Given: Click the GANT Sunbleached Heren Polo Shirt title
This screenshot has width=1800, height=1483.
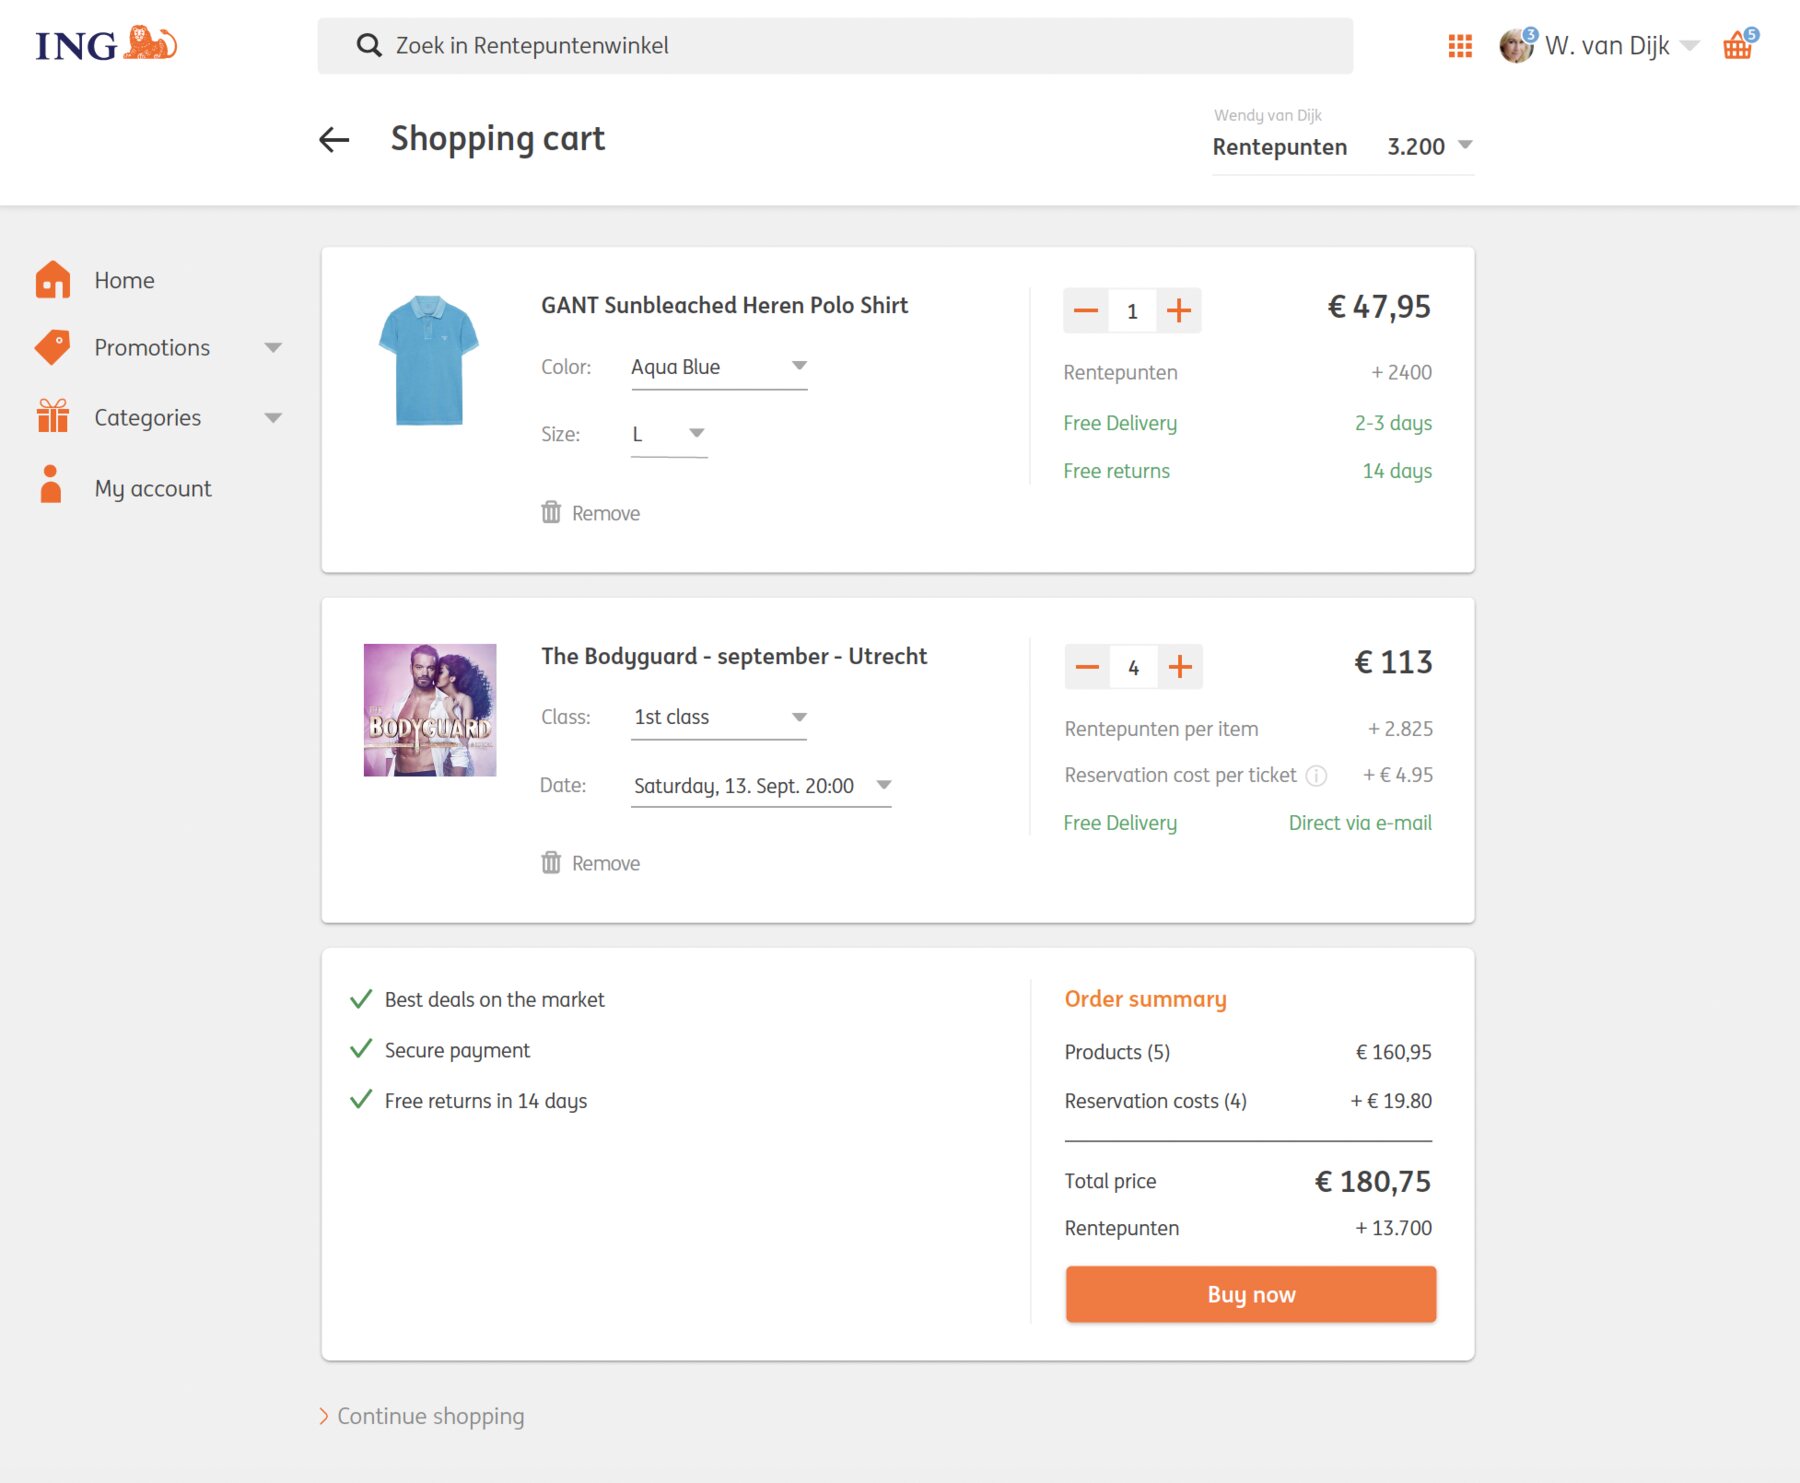Looking at the screenshot, I should tap(724, 305).
